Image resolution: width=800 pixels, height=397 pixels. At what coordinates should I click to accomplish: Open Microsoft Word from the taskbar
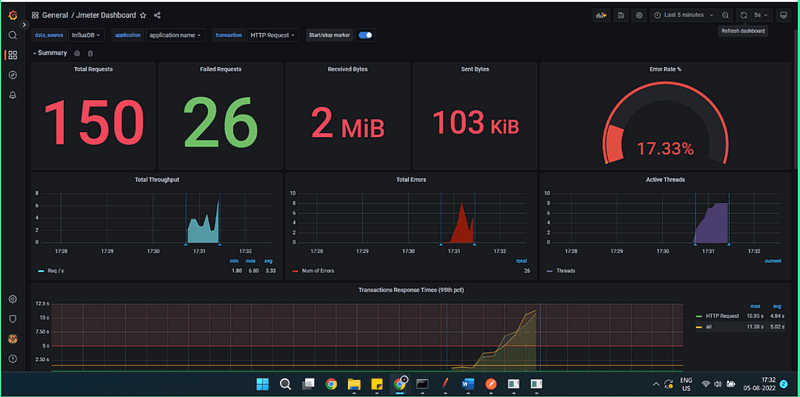tap(468, 383)
